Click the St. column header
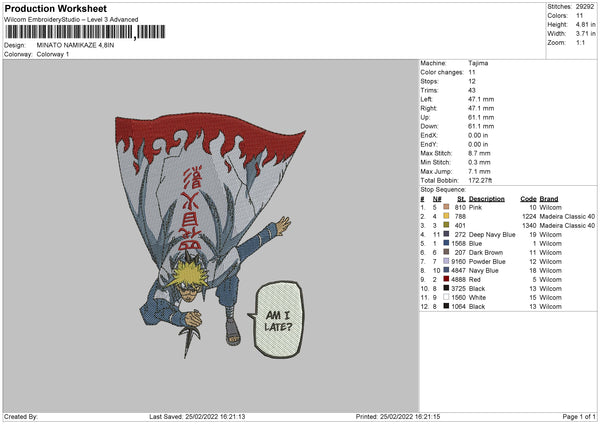The width and height of the screenshot is (600, 424). pos(461,199)
